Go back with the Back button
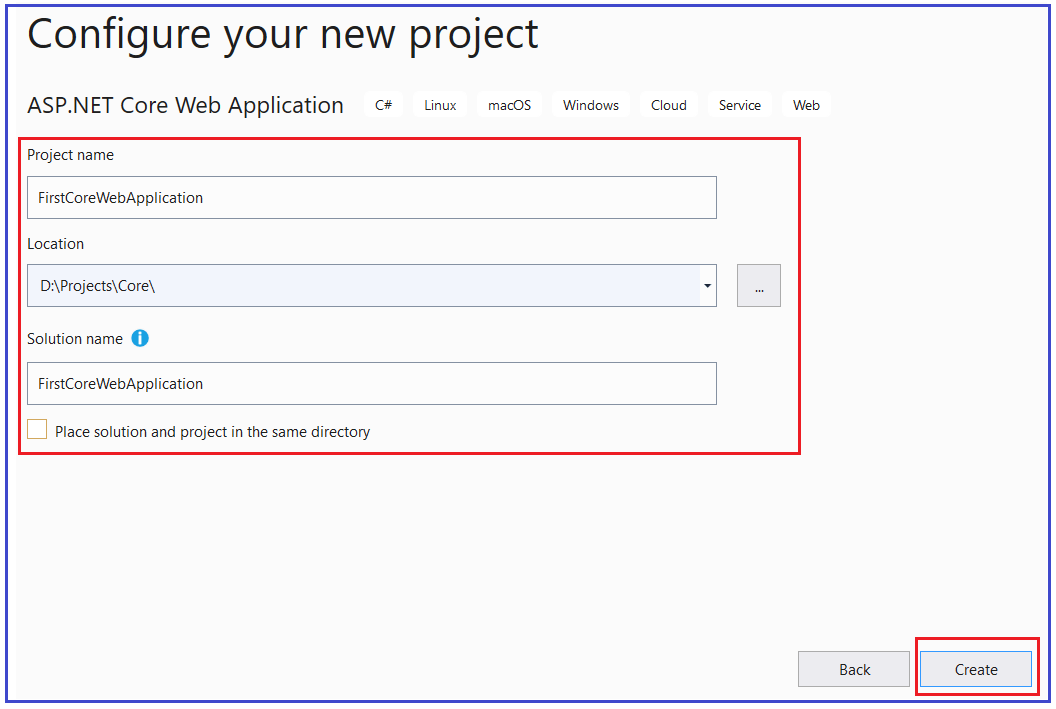The width and height of the screenshot is (1056, 709). 853,669
